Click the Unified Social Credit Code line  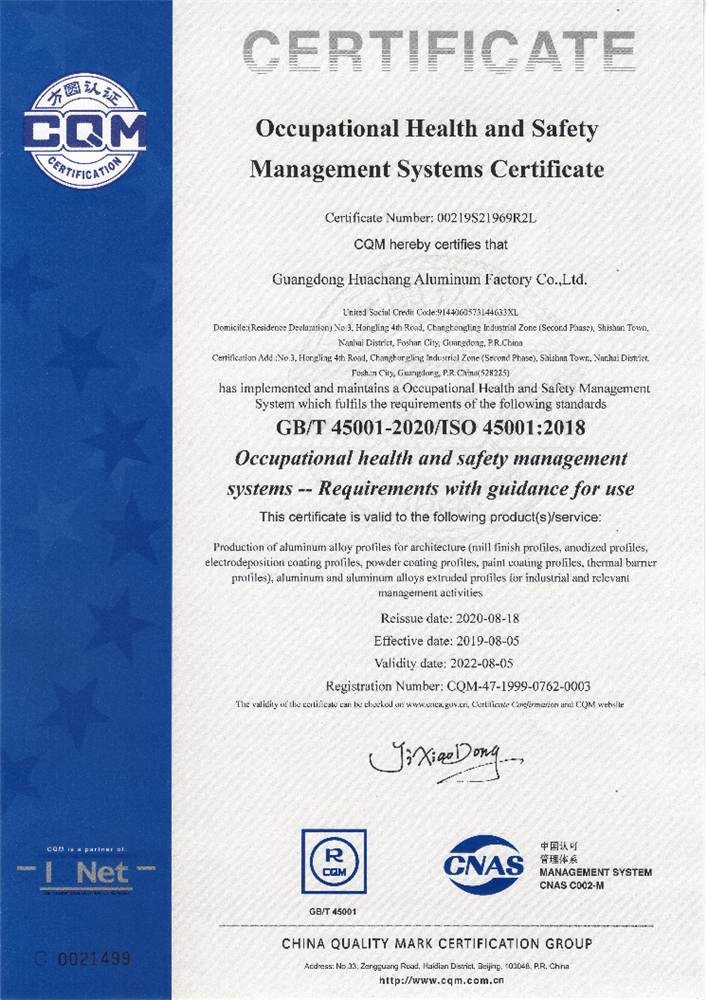(x=430, y=312)
